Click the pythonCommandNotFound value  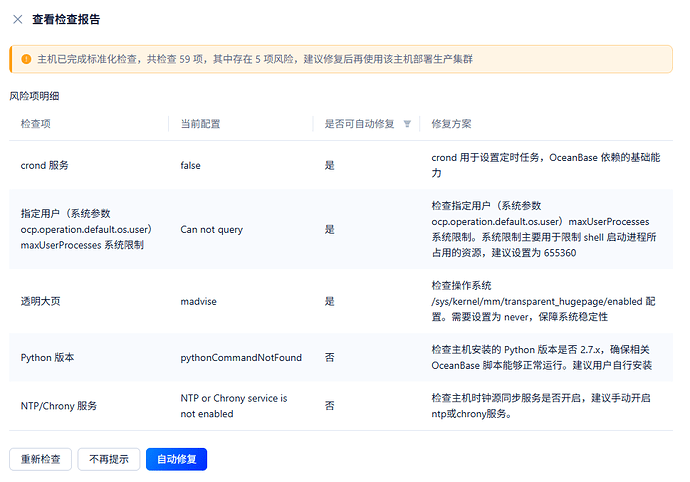(x=241, y=357)
